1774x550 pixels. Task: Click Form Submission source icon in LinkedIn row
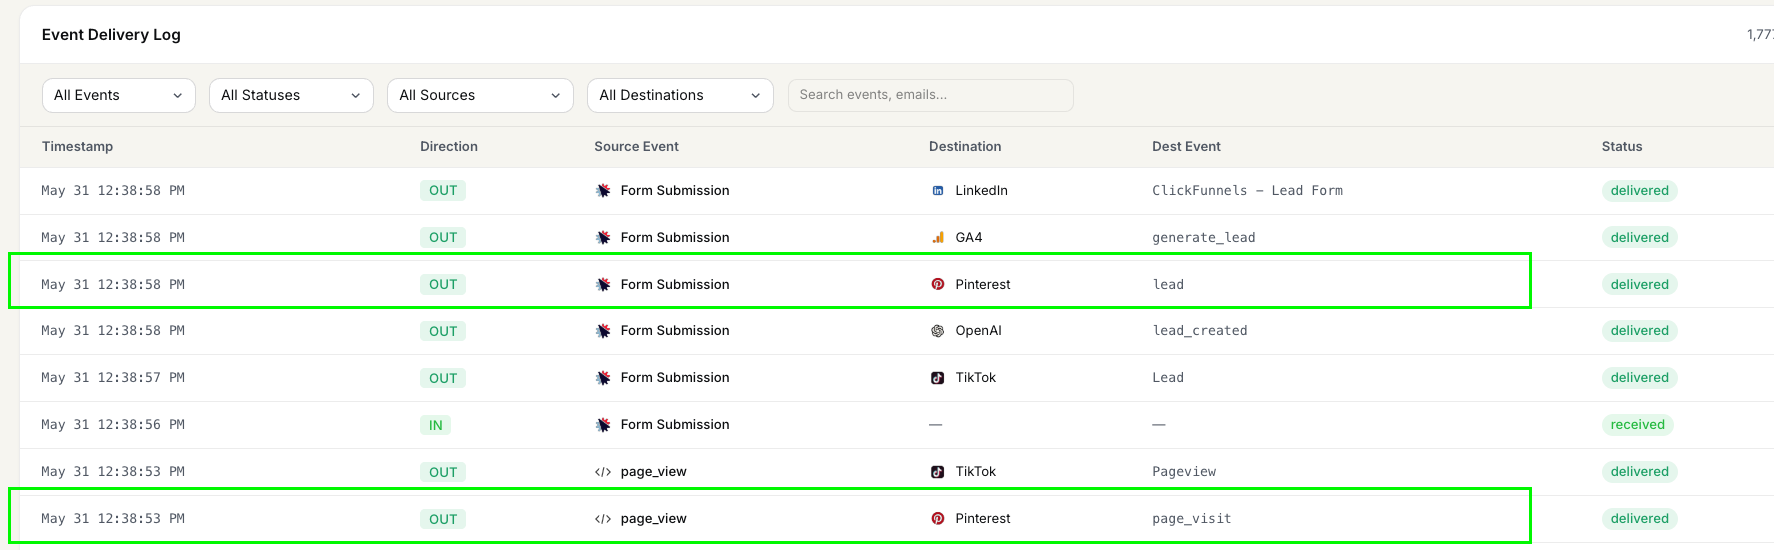(603, 191)
